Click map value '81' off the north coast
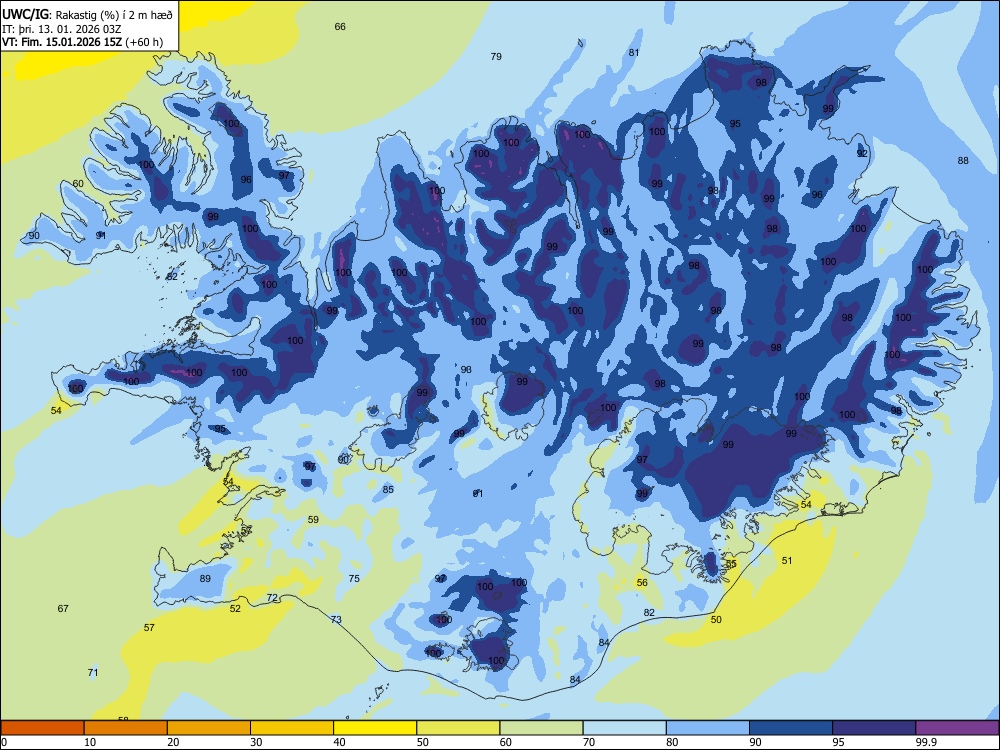 tap(634, 53)
